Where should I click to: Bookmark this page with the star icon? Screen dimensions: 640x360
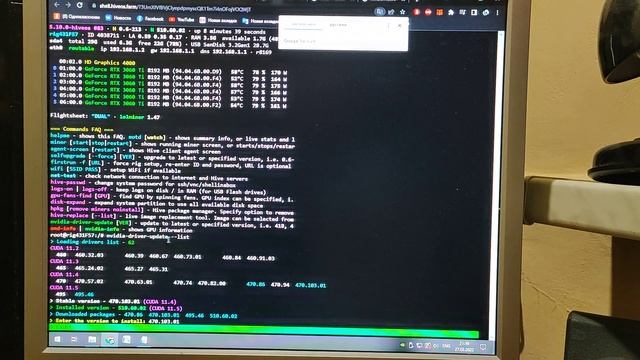402,12
